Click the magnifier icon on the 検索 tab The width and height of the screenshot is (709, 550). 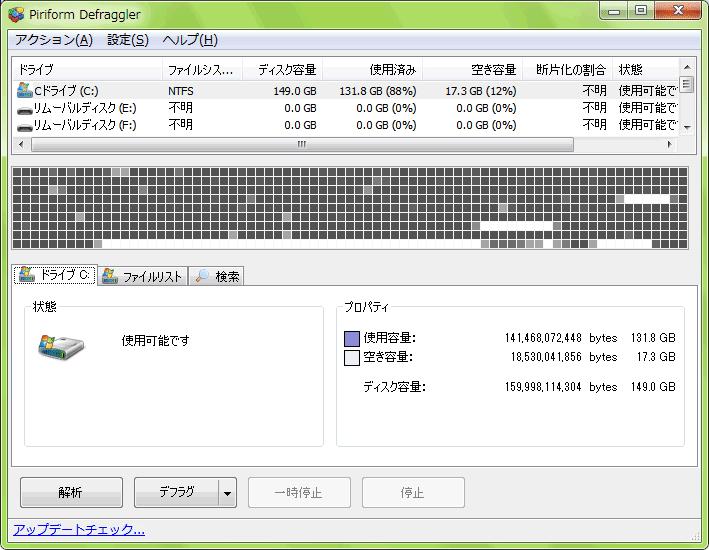(203, 275)
